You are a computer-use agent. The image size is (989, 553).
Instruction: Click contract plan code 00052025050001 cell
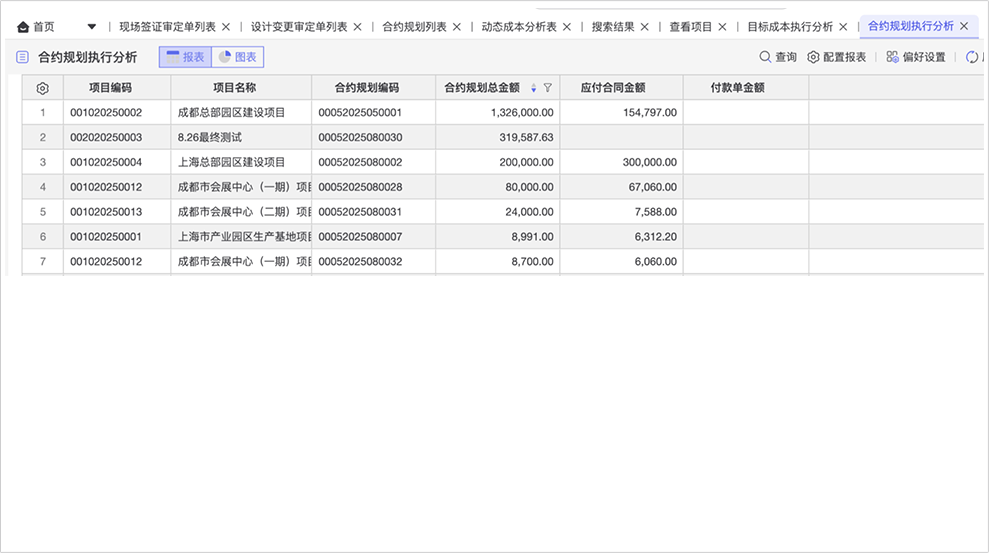click(x=360, y=113)
